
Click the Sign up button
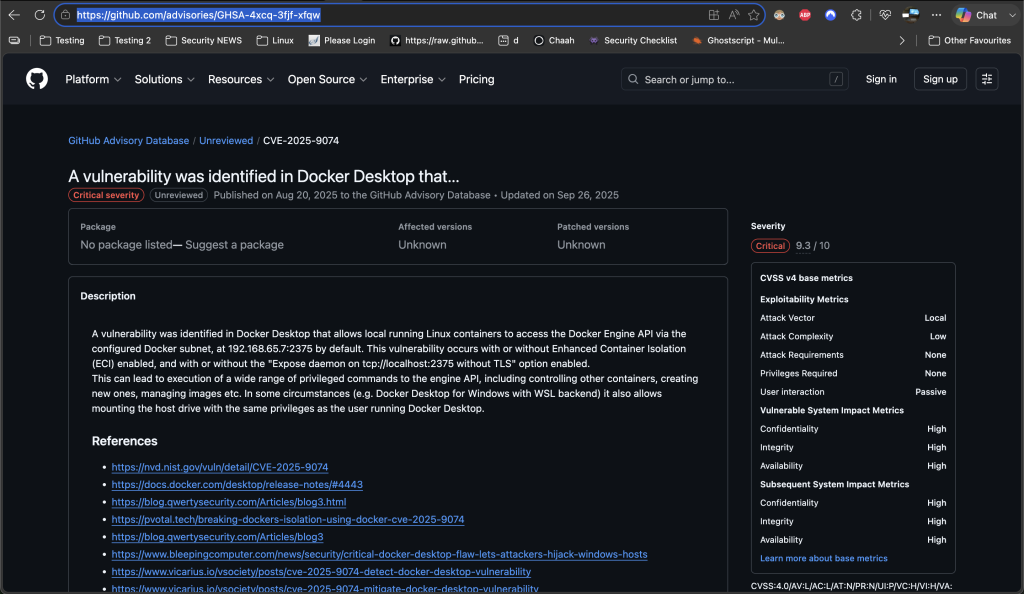[940, 79]
